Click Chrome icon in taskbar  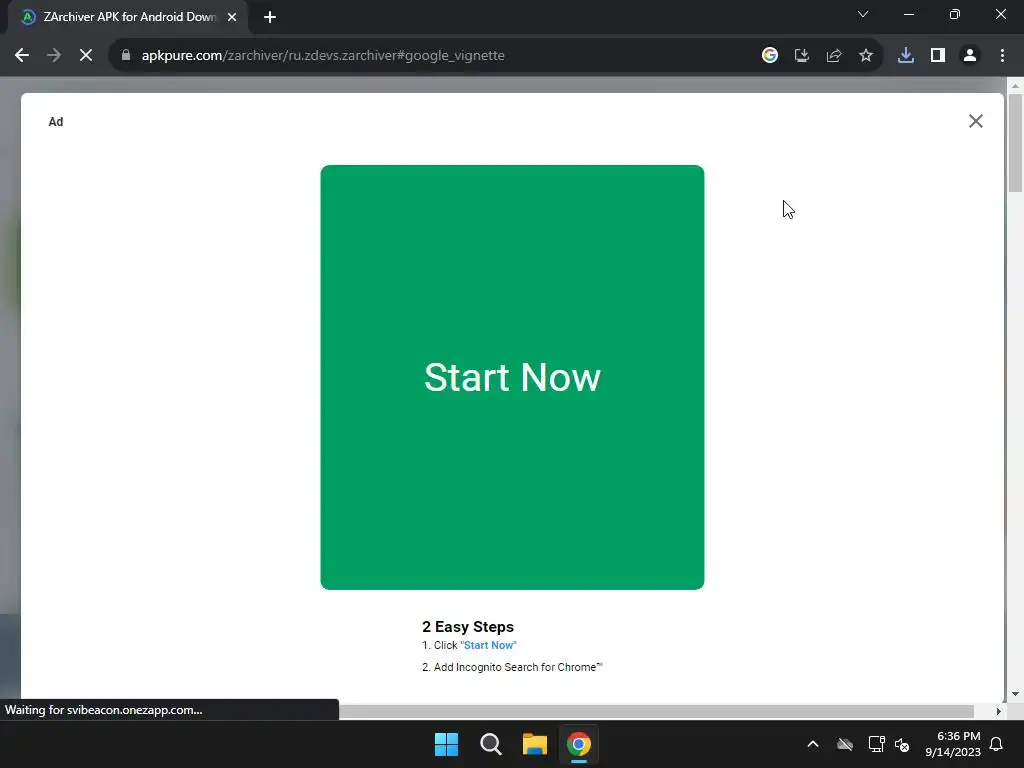click(x=579, y=744)
